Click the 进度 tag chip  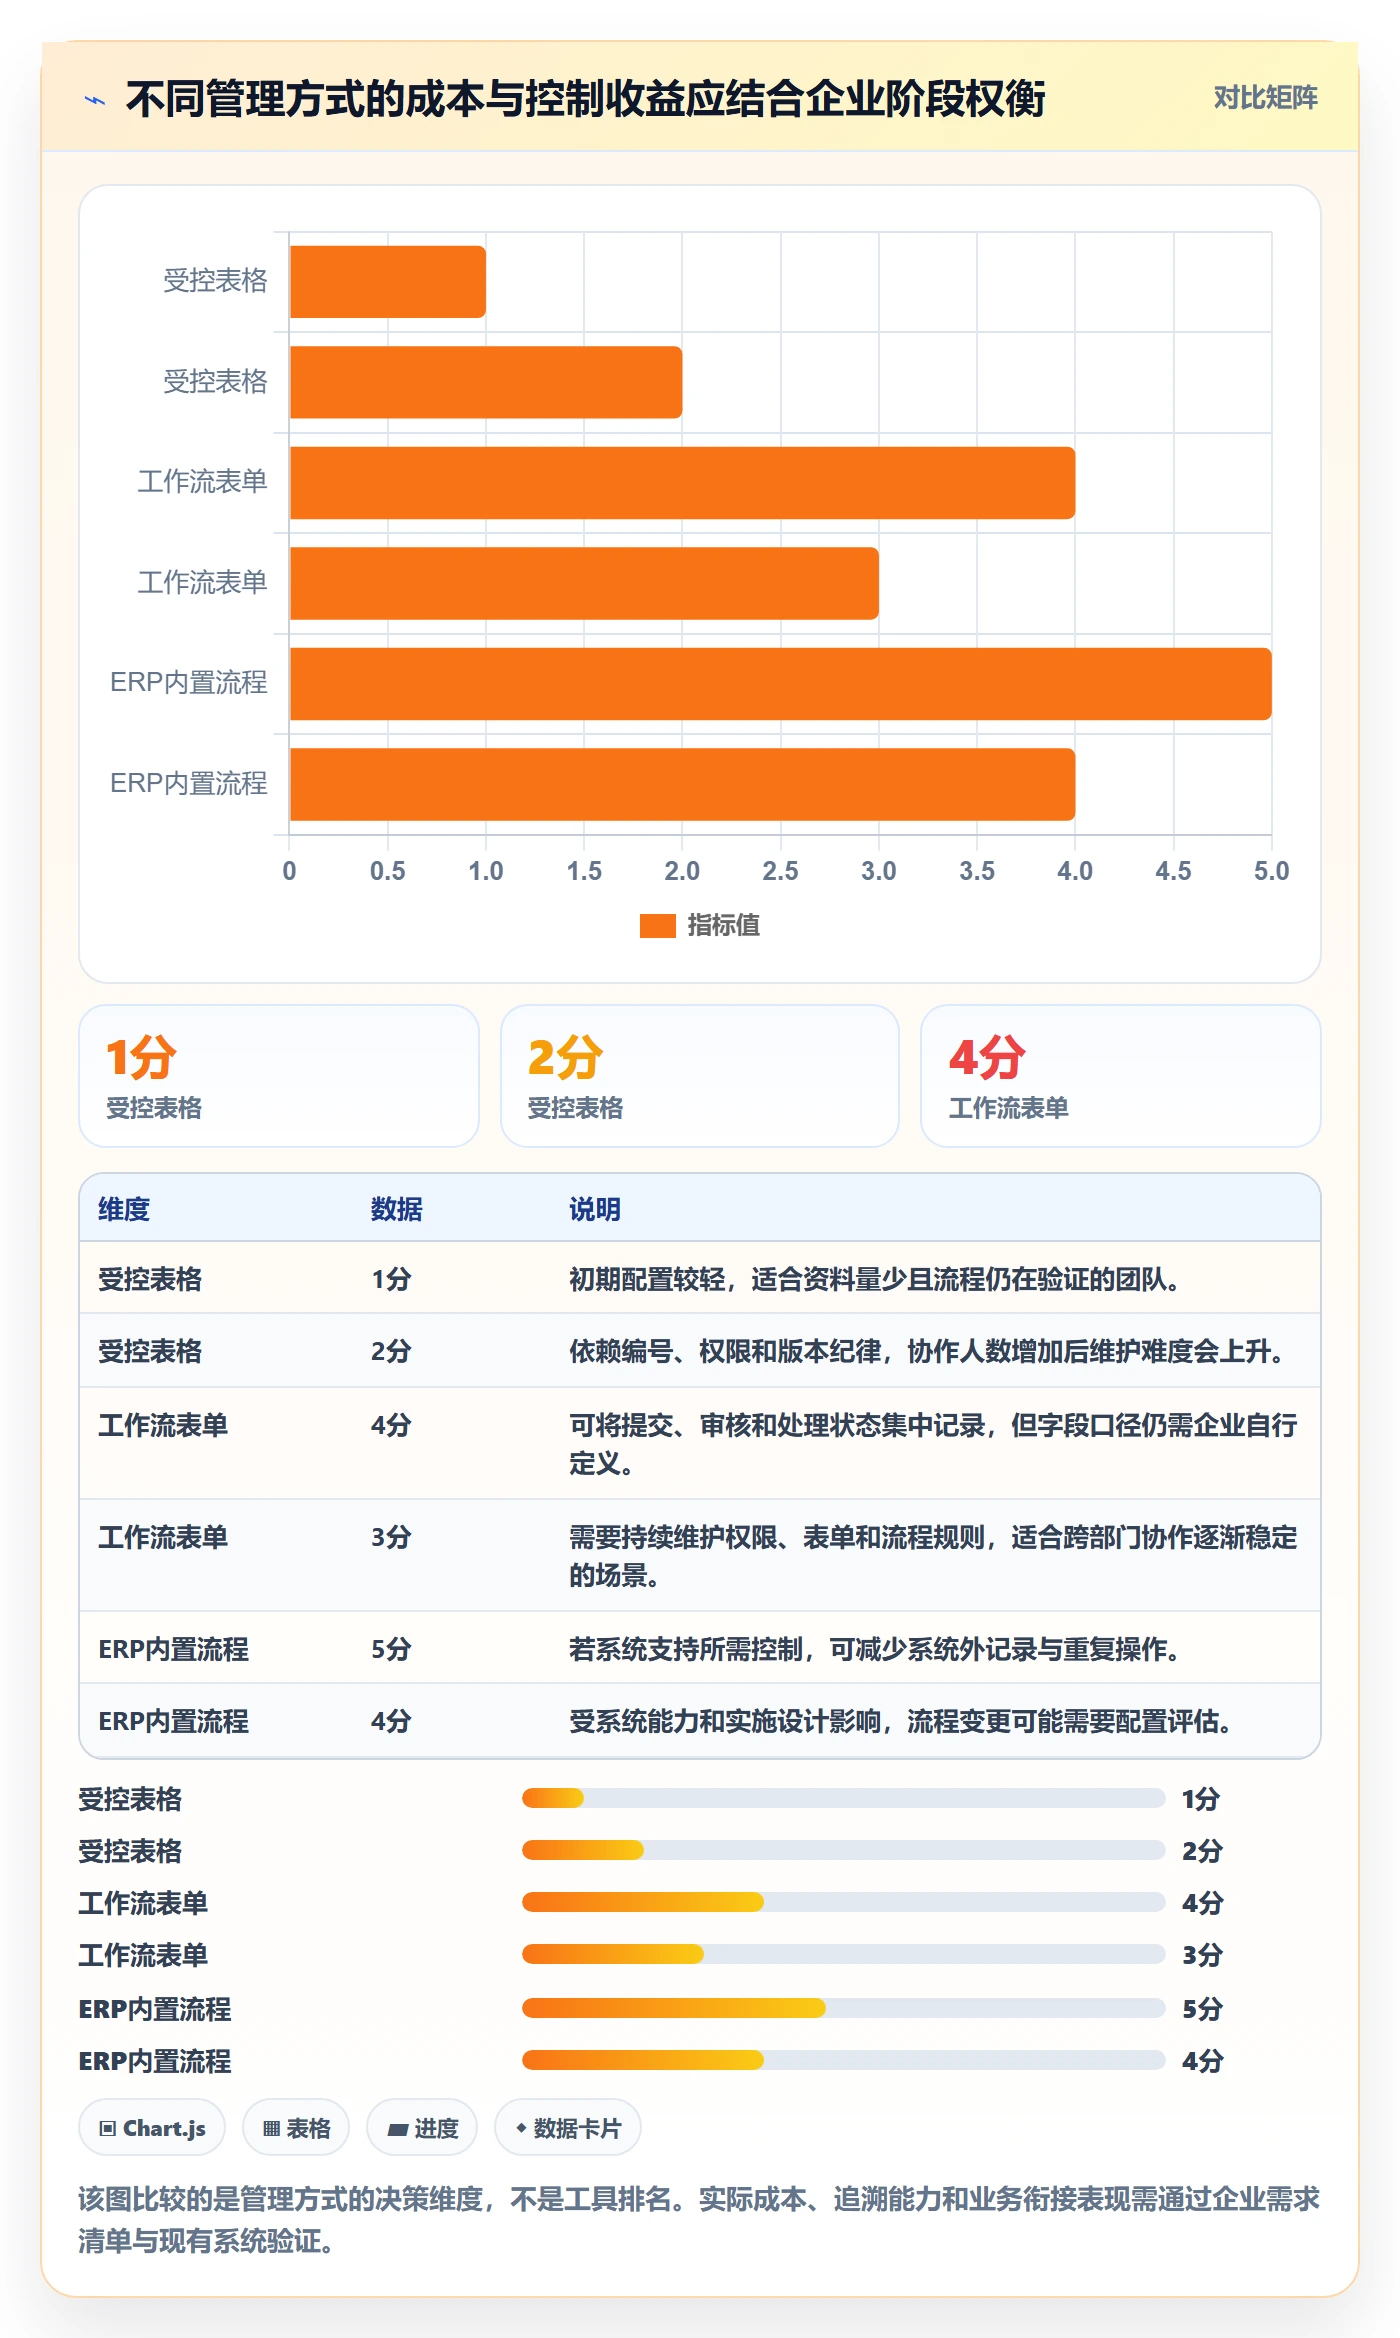pyautogui.click(x=422, y=2128)
